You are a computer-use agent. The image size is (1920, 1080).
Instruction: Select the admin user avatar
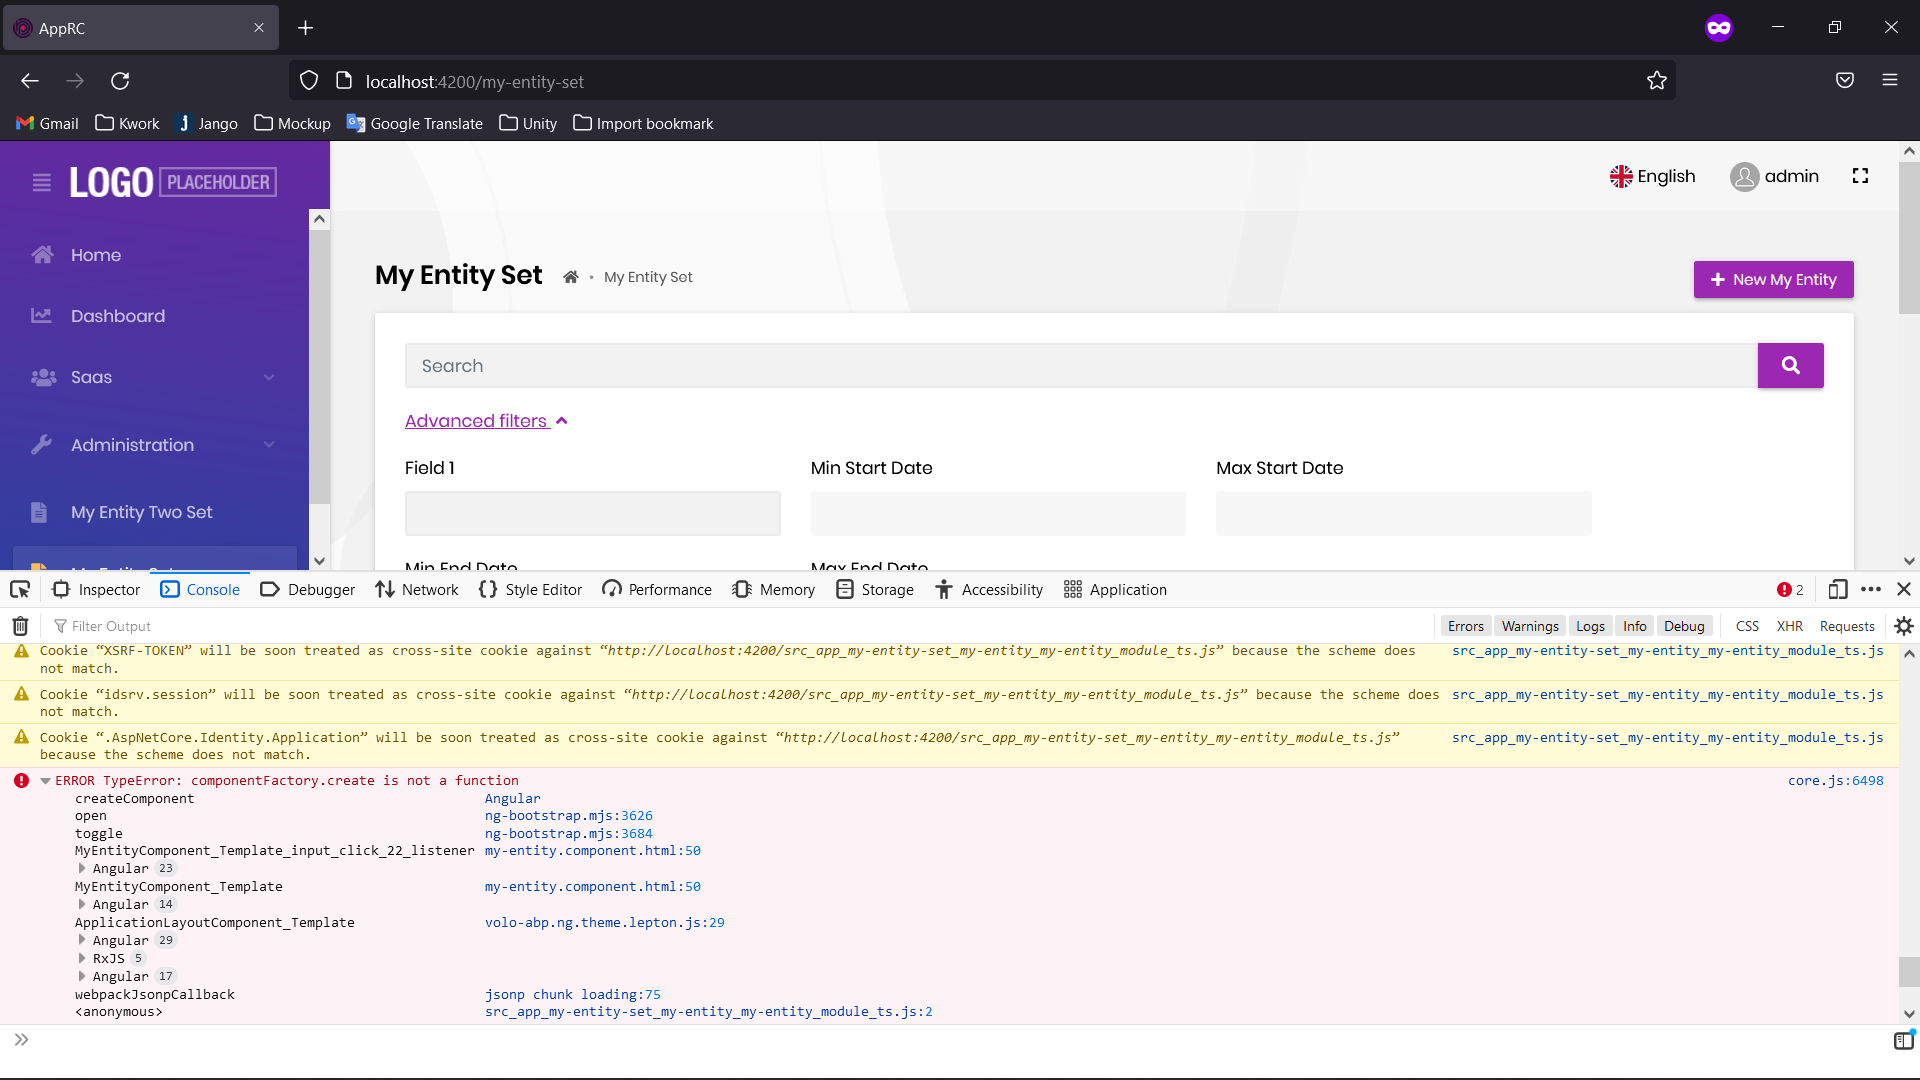[1746, 176]
